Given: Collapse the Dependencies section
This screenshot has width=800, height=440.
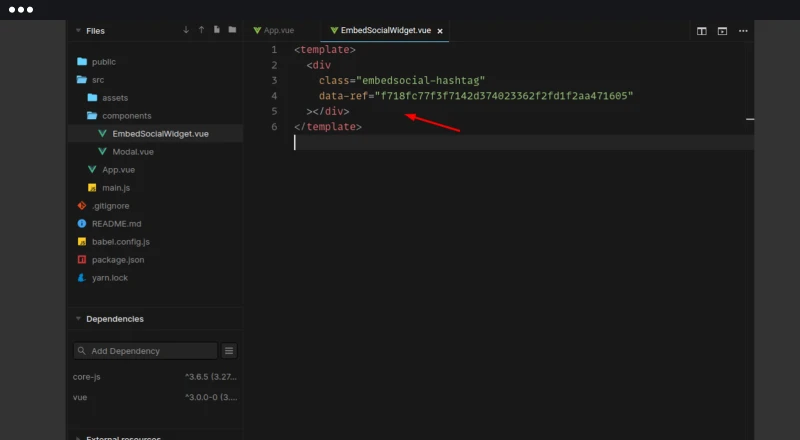Looking at the screenshot, I should click(78, 319).
